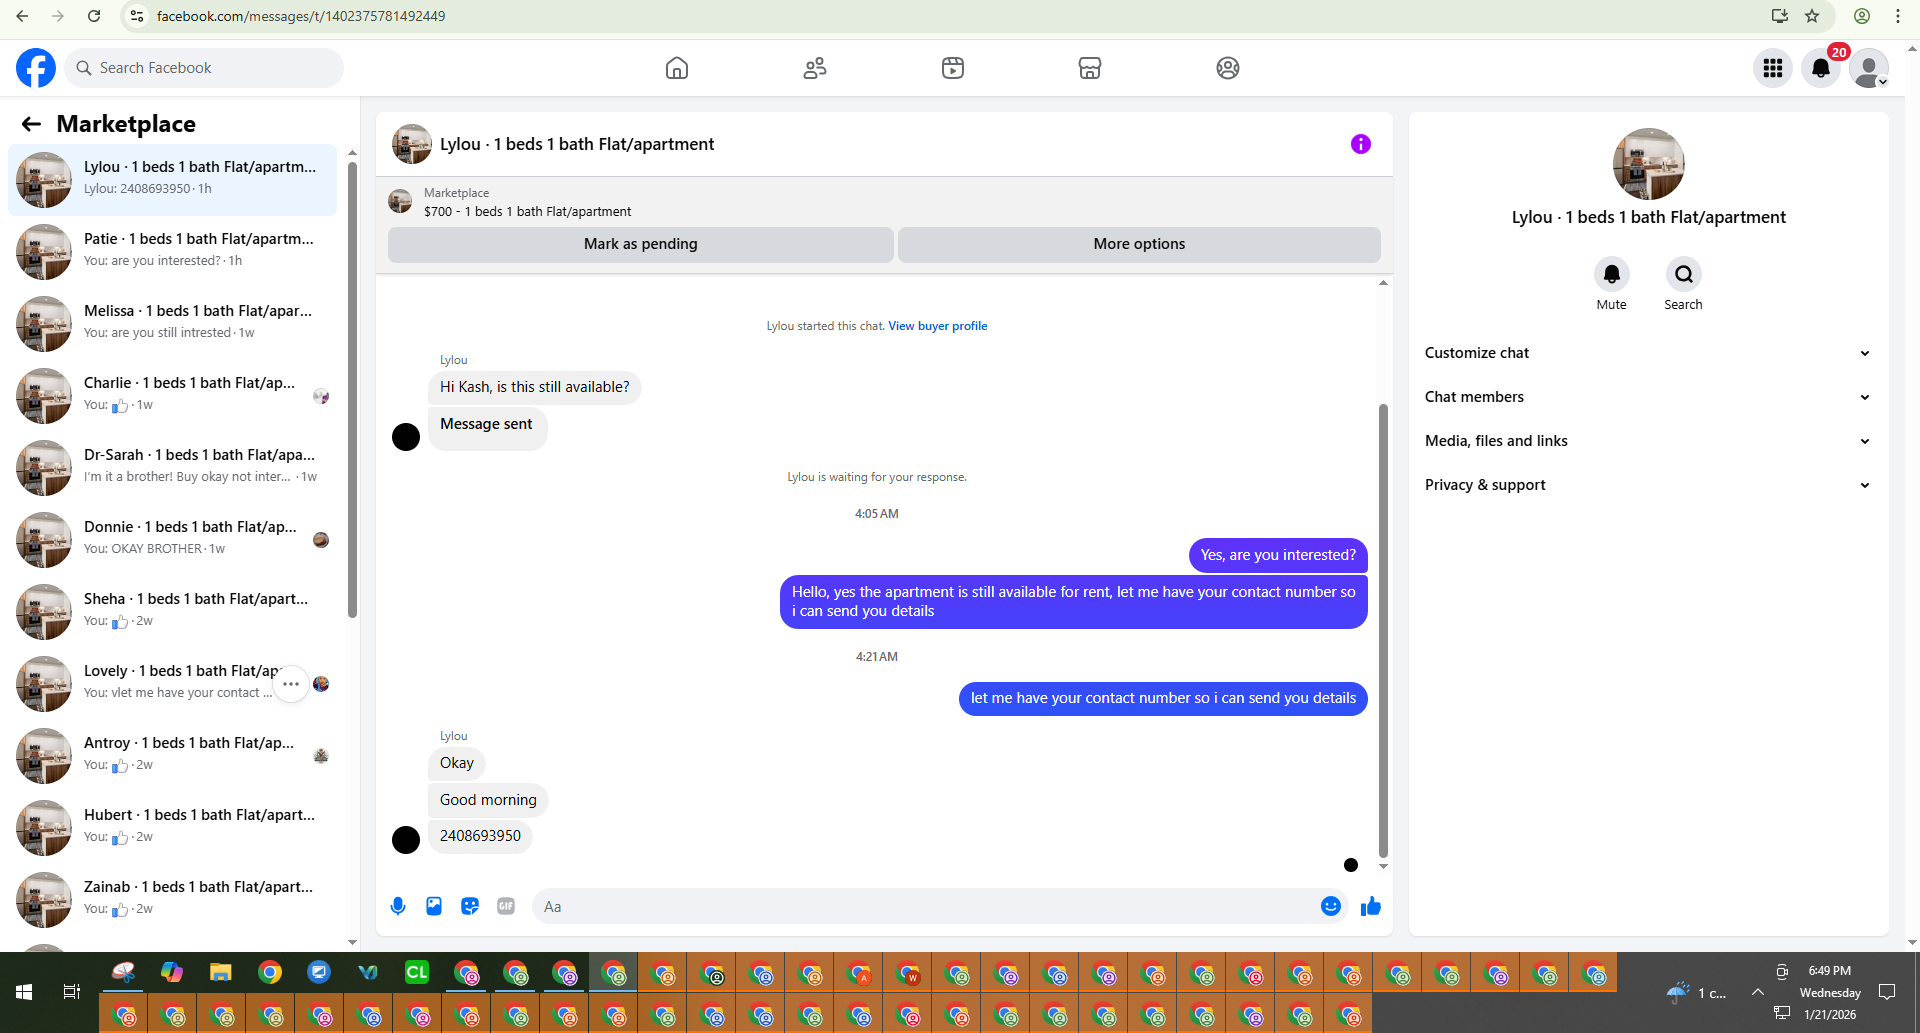Select Dr-Sarah conversation in list
Viewport: 1920px width, 1033px height.
[x=172, y=468]
